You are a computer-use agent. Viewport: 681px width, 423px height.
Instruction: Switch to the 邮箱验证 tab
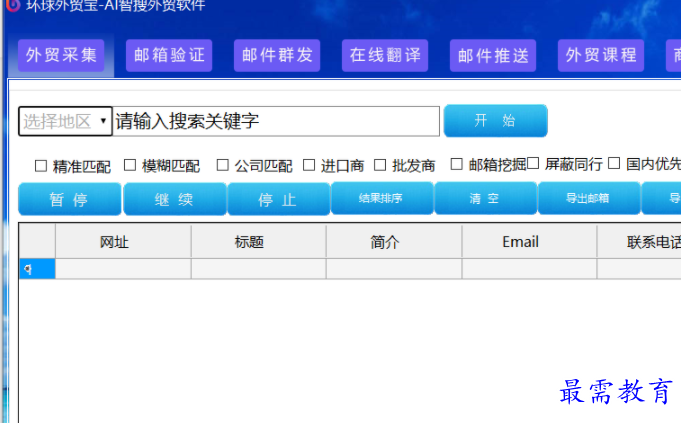(169, 56)
